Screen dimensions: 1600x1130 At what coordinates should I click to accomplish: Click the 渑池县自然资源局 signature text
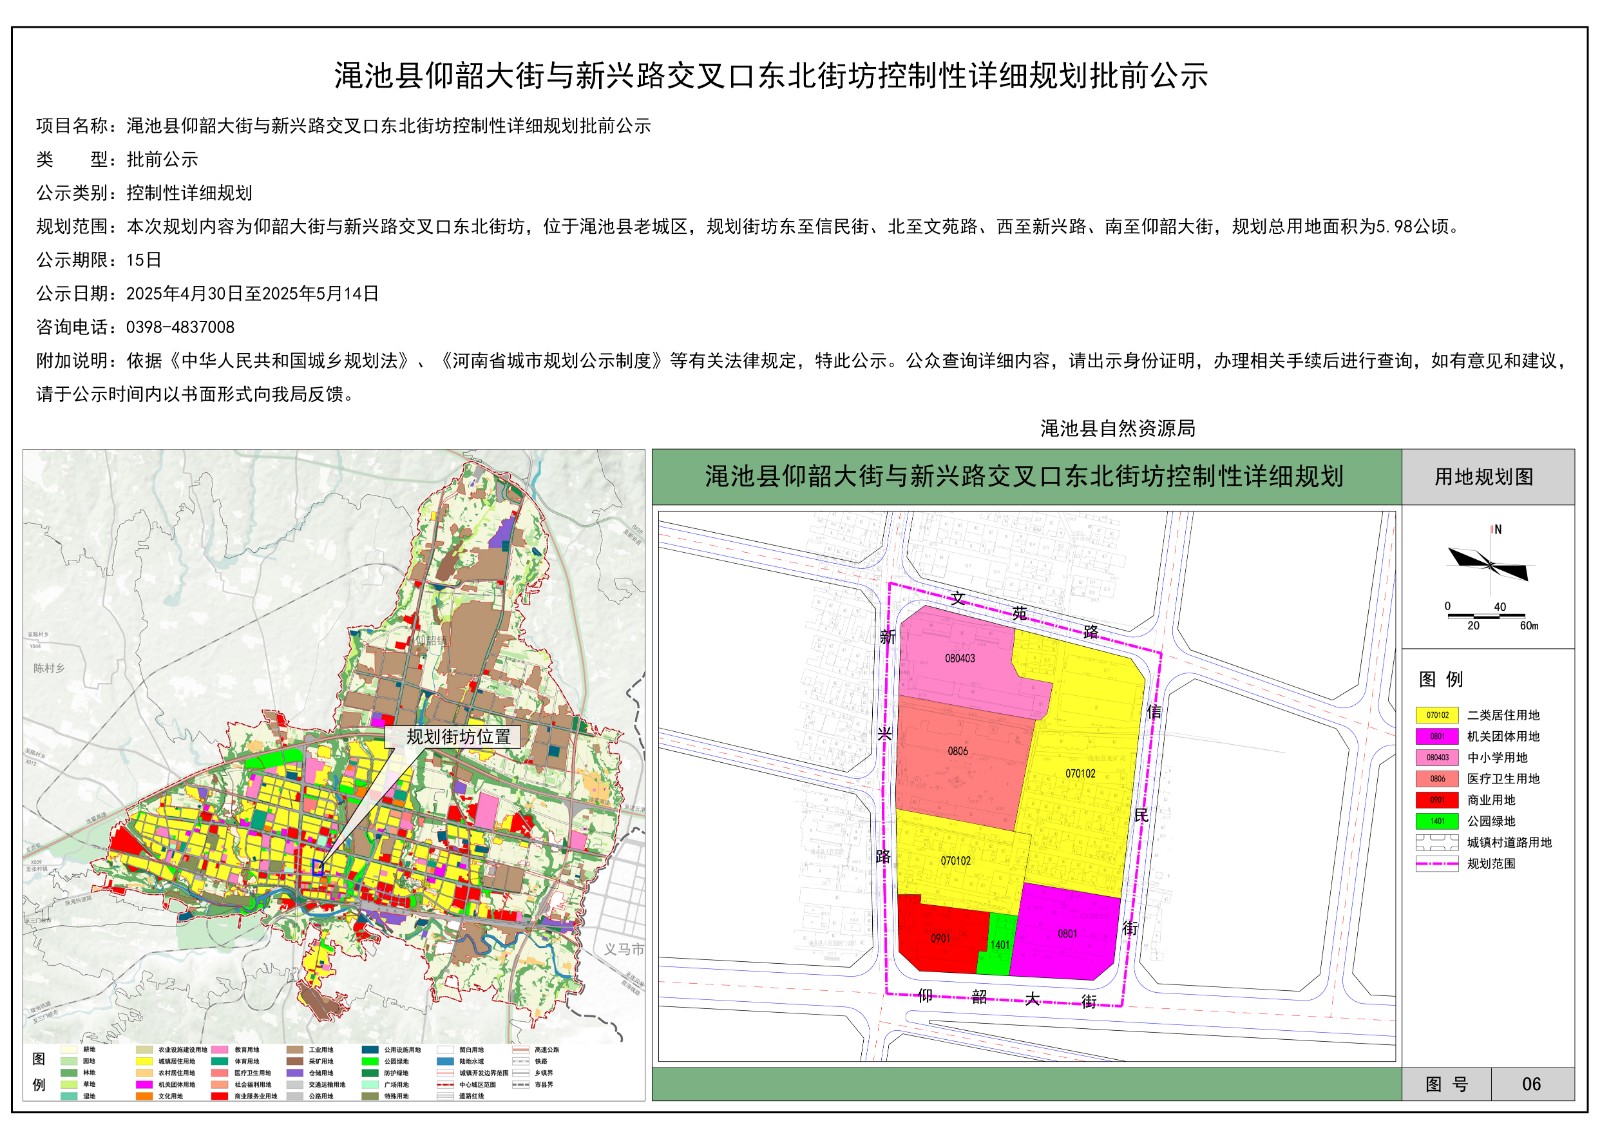point(1118,428)
